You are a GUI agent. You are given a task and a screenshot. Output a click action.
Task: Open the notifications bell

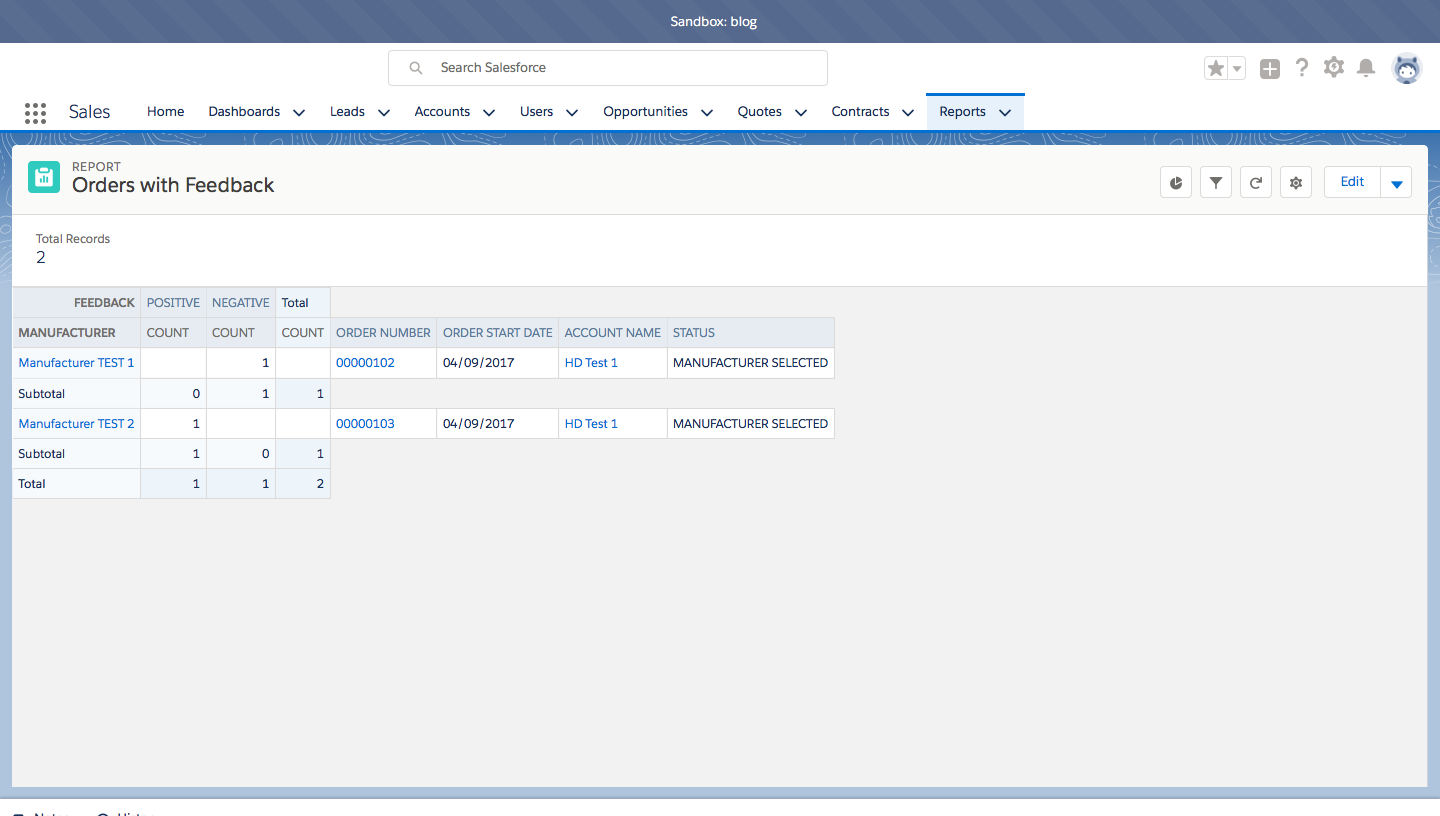point(1365,68)
